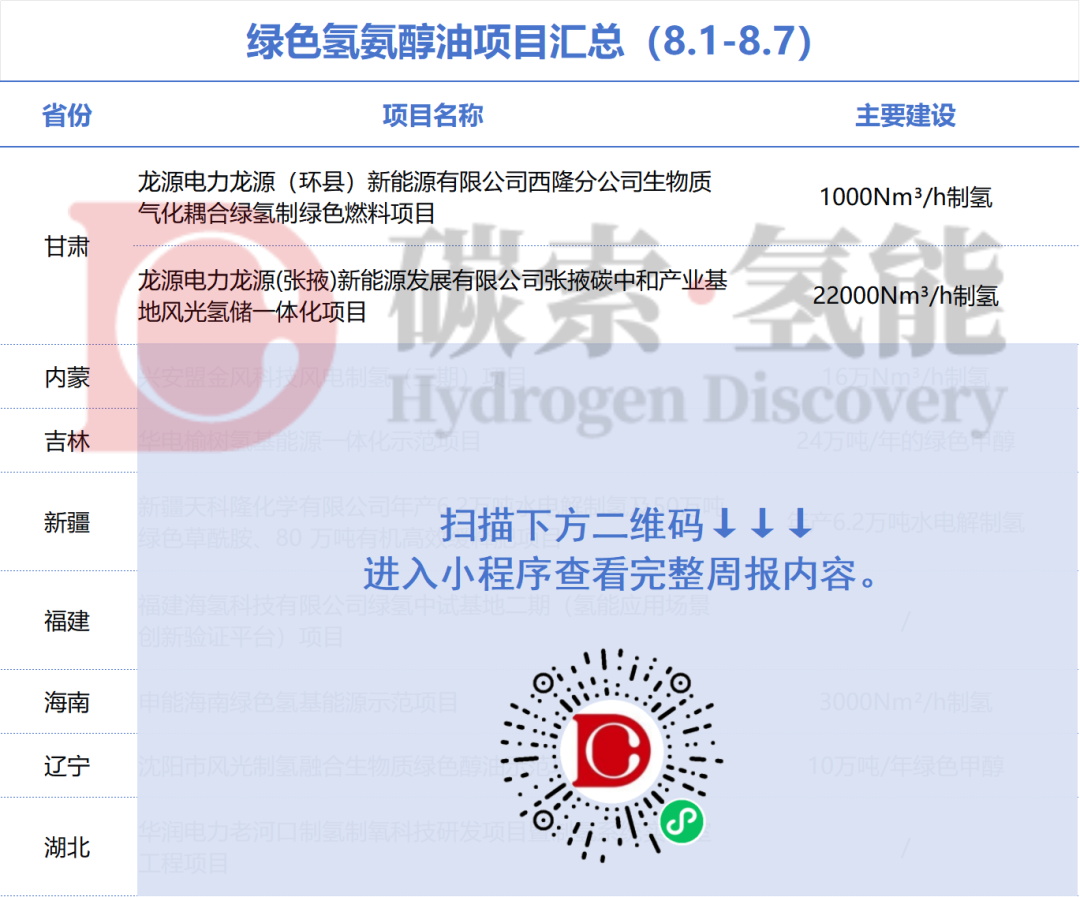Click the 项目名称 column header

[433, 116]
